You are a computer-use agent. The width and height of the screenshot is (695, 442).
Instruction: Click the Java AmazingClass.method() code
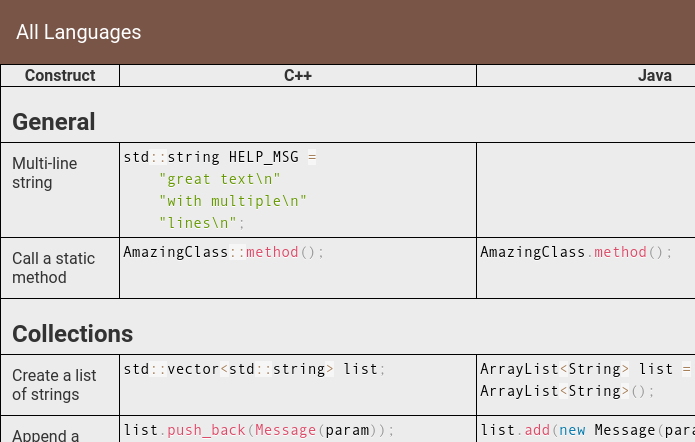576,252
